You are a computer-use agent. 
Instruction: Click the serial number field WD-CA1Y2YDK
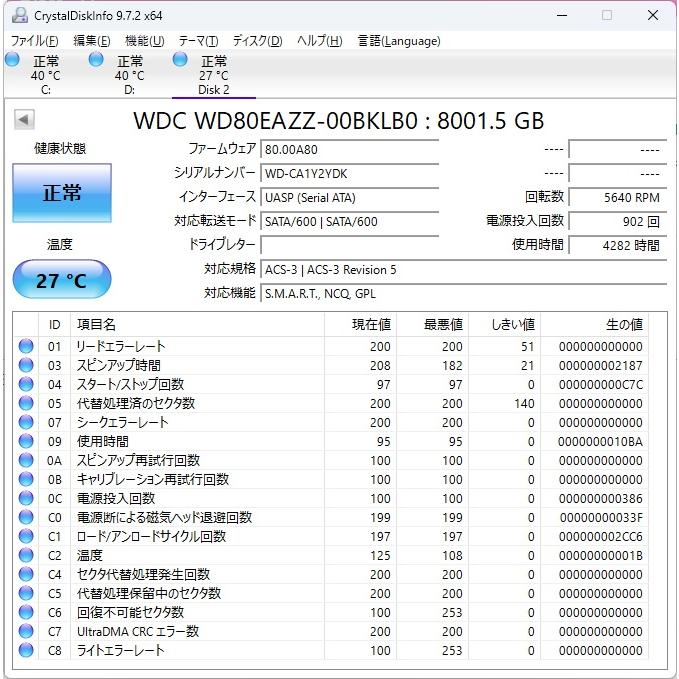(x=349, y=174)
